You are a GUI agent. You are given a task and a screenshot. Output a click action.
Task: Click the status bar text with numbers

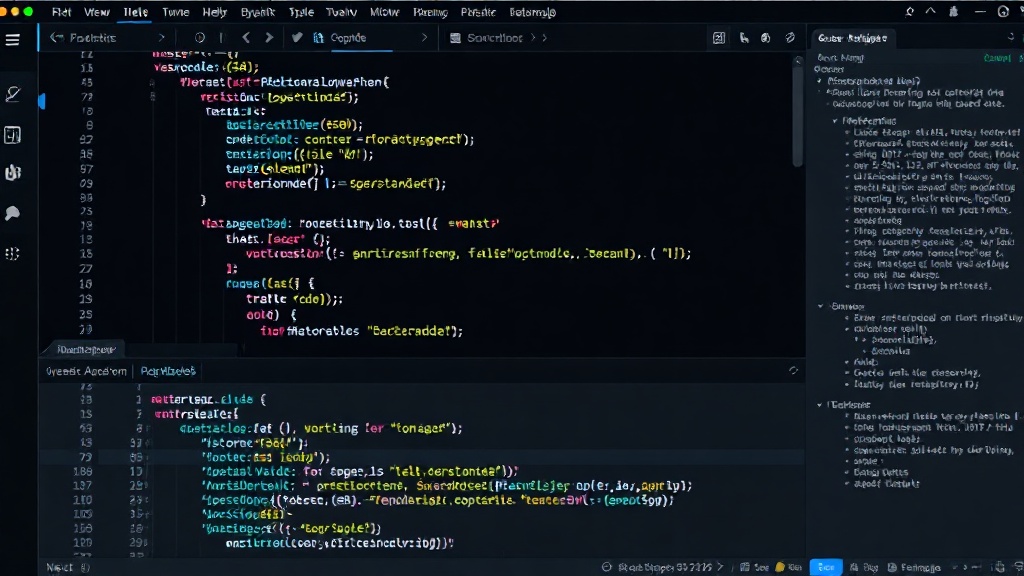pos(665,567)
